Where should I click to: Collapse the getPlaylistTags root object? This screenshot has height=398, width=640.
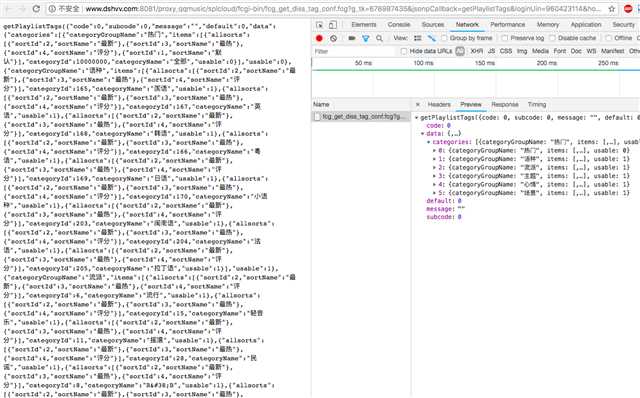pos(417,118)
